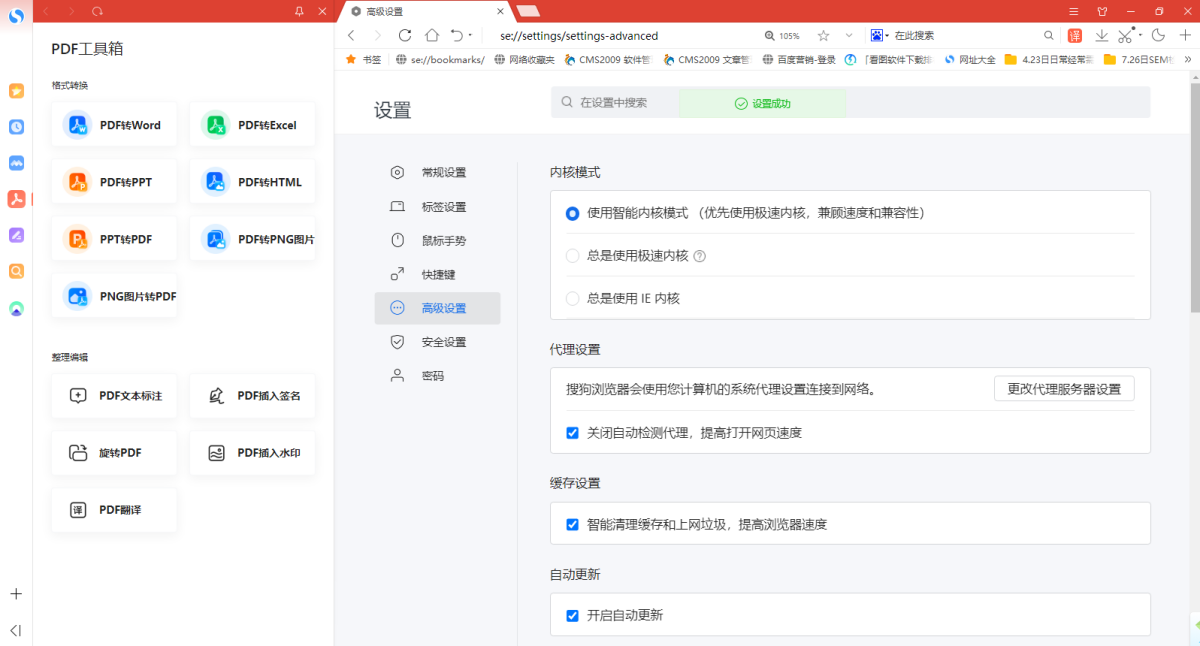Select 总是使用极速内核 kernel mode
The width and height of the screenshot is (1200, 646).
571,256
